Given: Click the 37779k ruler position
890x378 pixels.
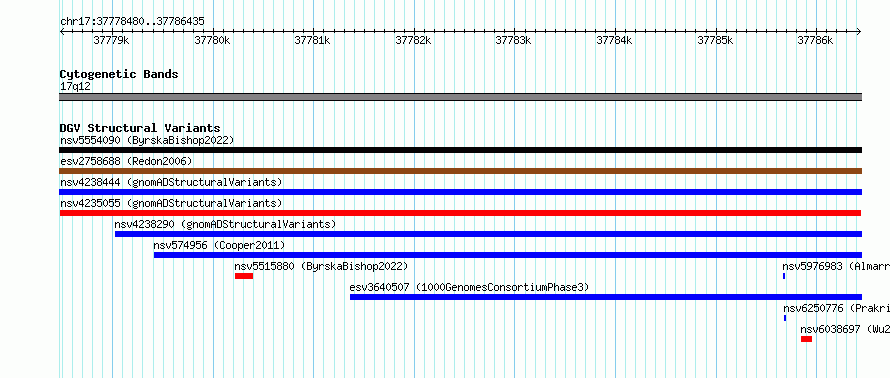Looking at the screenshot, I should coord(111,40).
